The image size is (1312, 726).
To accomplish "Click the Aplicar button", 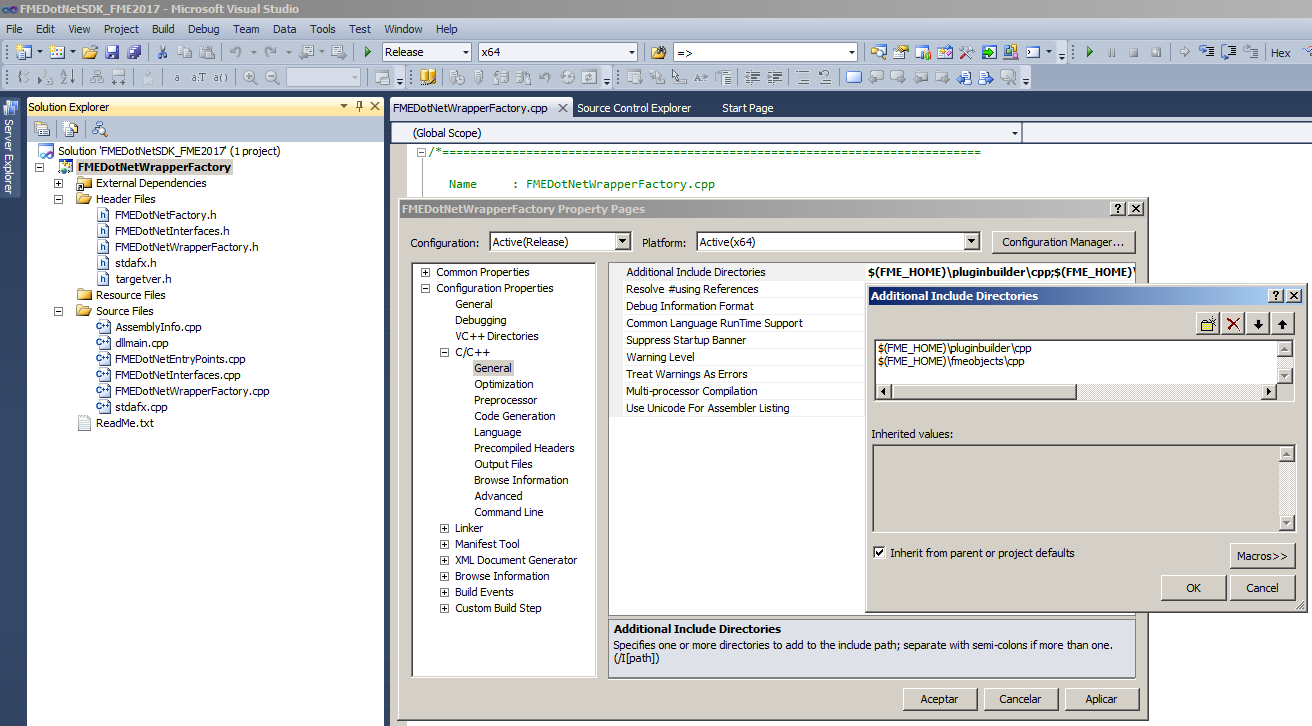I will click(x=1102, y=699).
